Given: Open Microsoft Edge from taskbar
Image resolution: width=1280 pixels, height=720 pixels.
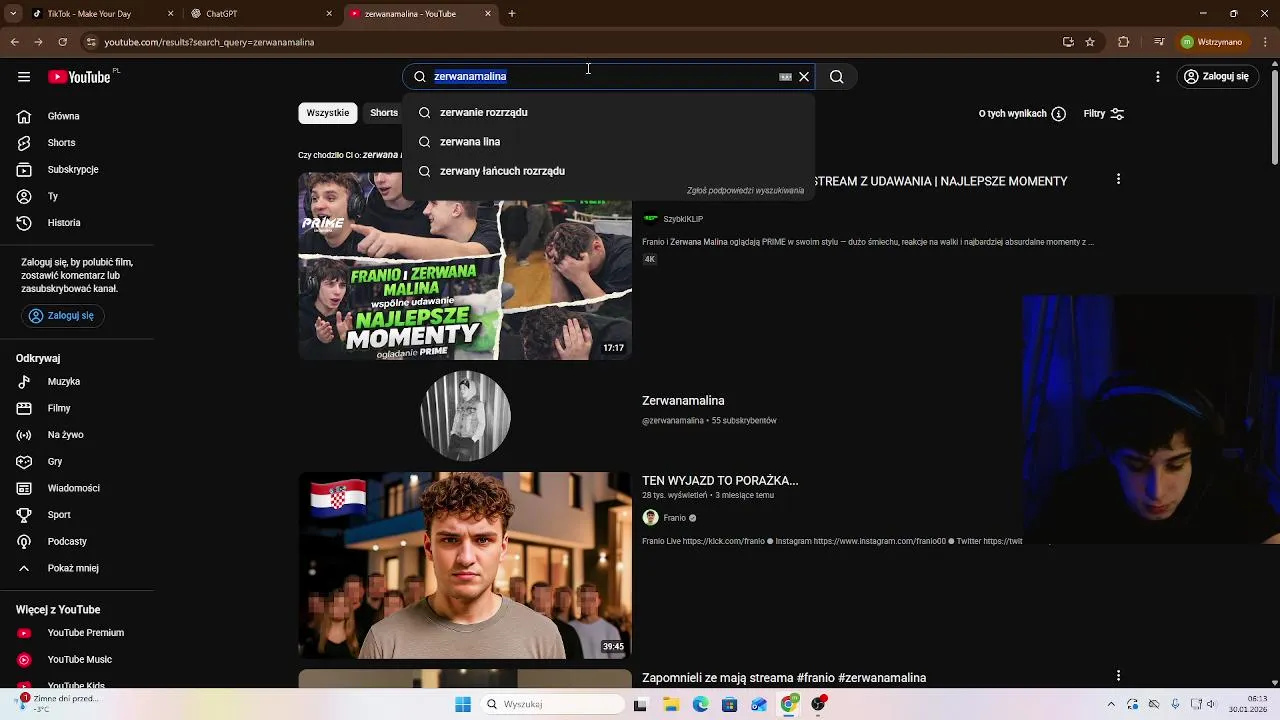Looking at the screenshot, I should coord(700,705).
